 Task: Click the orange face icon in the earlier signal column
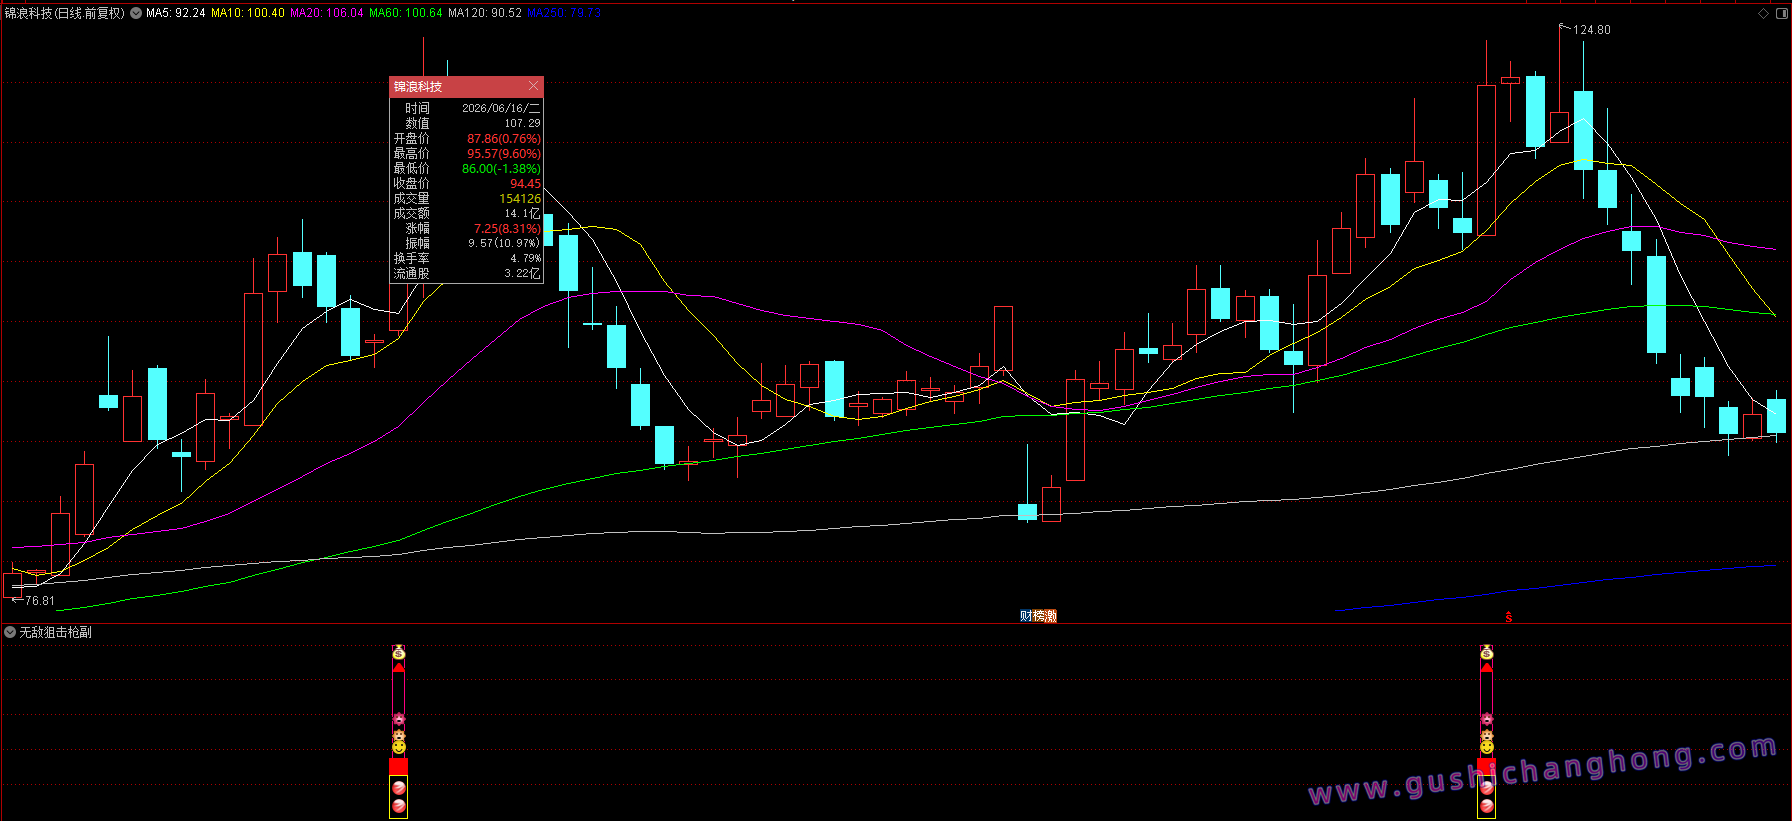coord(399,734)
